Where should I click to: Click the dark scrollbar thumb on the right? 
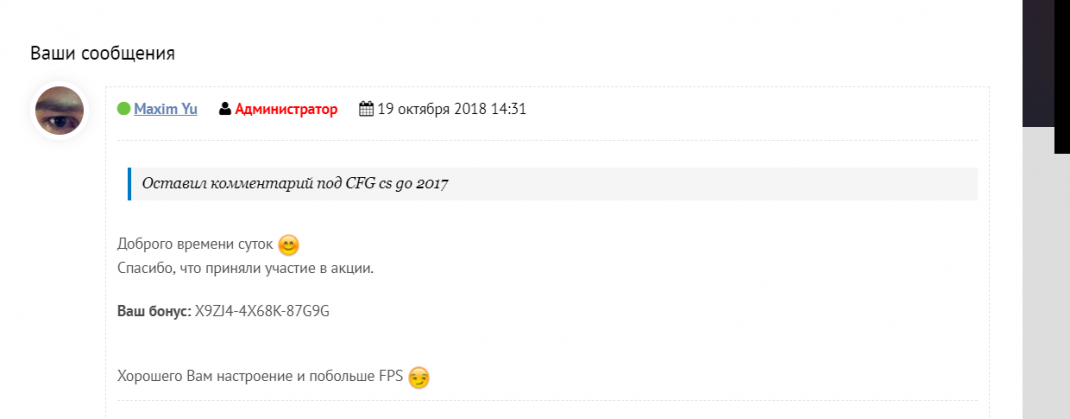1046,63
